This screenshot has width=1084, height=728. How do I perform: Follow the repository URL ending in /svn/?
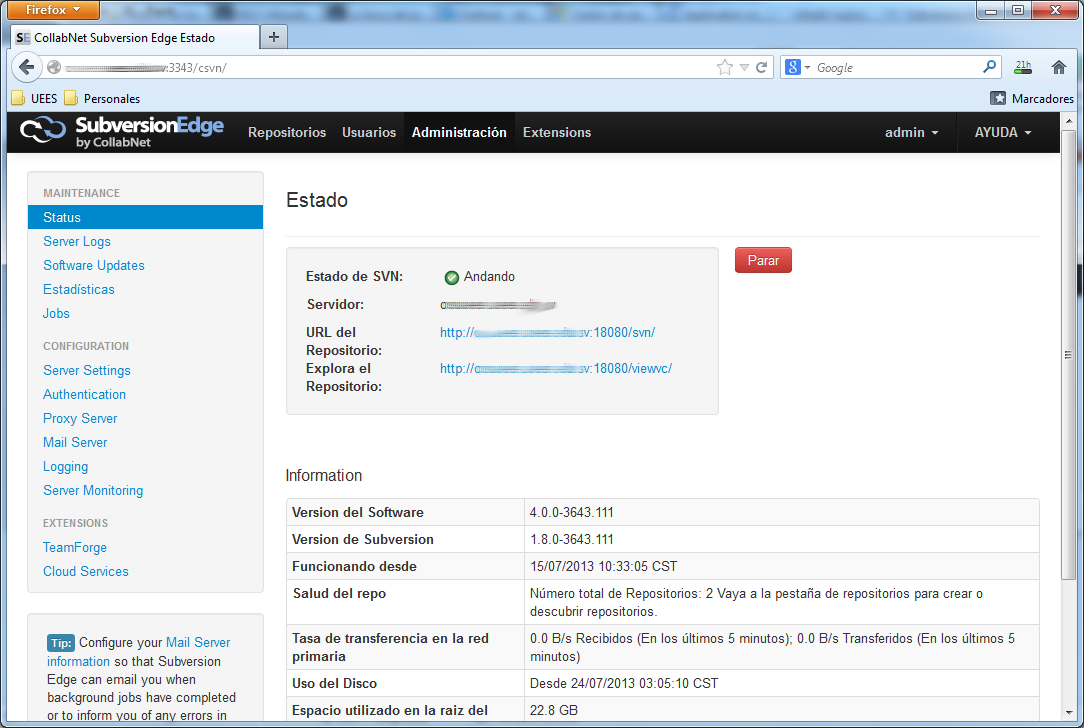point(548,333)
